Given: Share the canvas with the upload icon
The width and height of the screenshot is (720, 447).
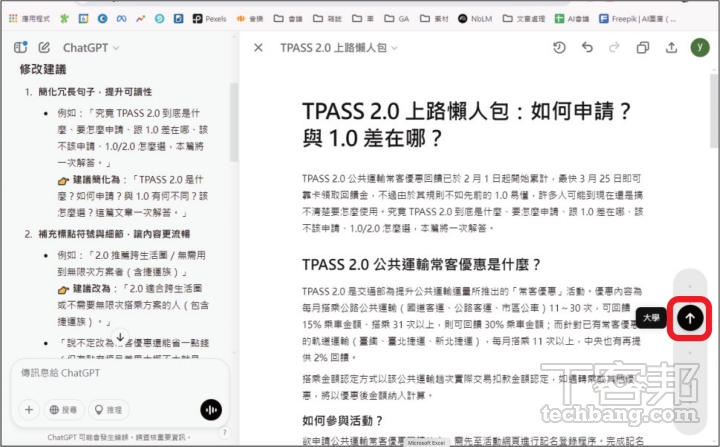Looking at the screenshot, I should click(x=671, y=47).
